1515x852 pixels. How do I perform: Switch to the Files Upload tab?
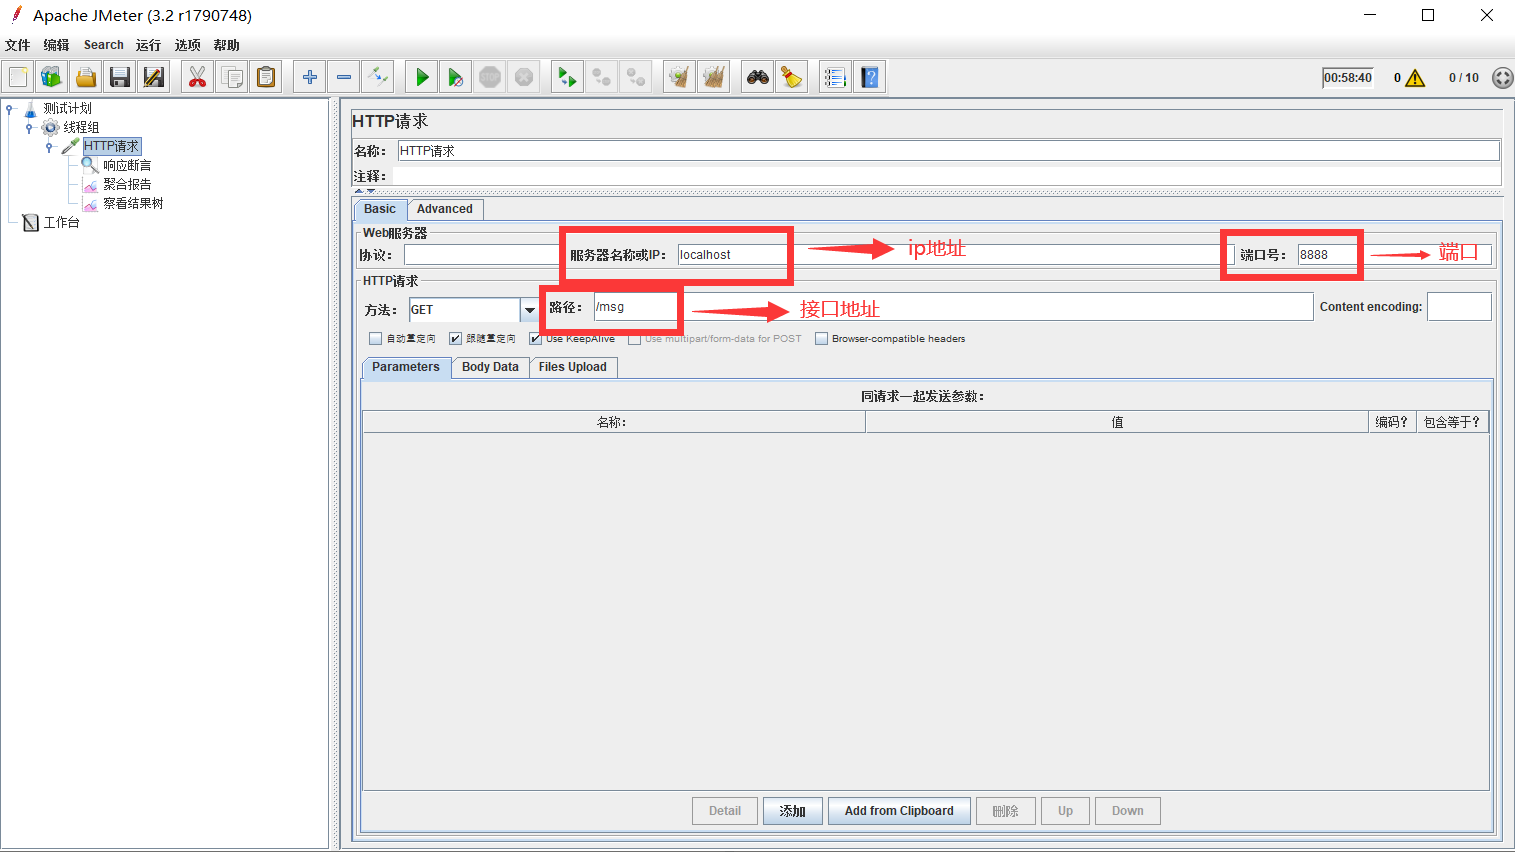pyautogui.click(x=573, y=367)
